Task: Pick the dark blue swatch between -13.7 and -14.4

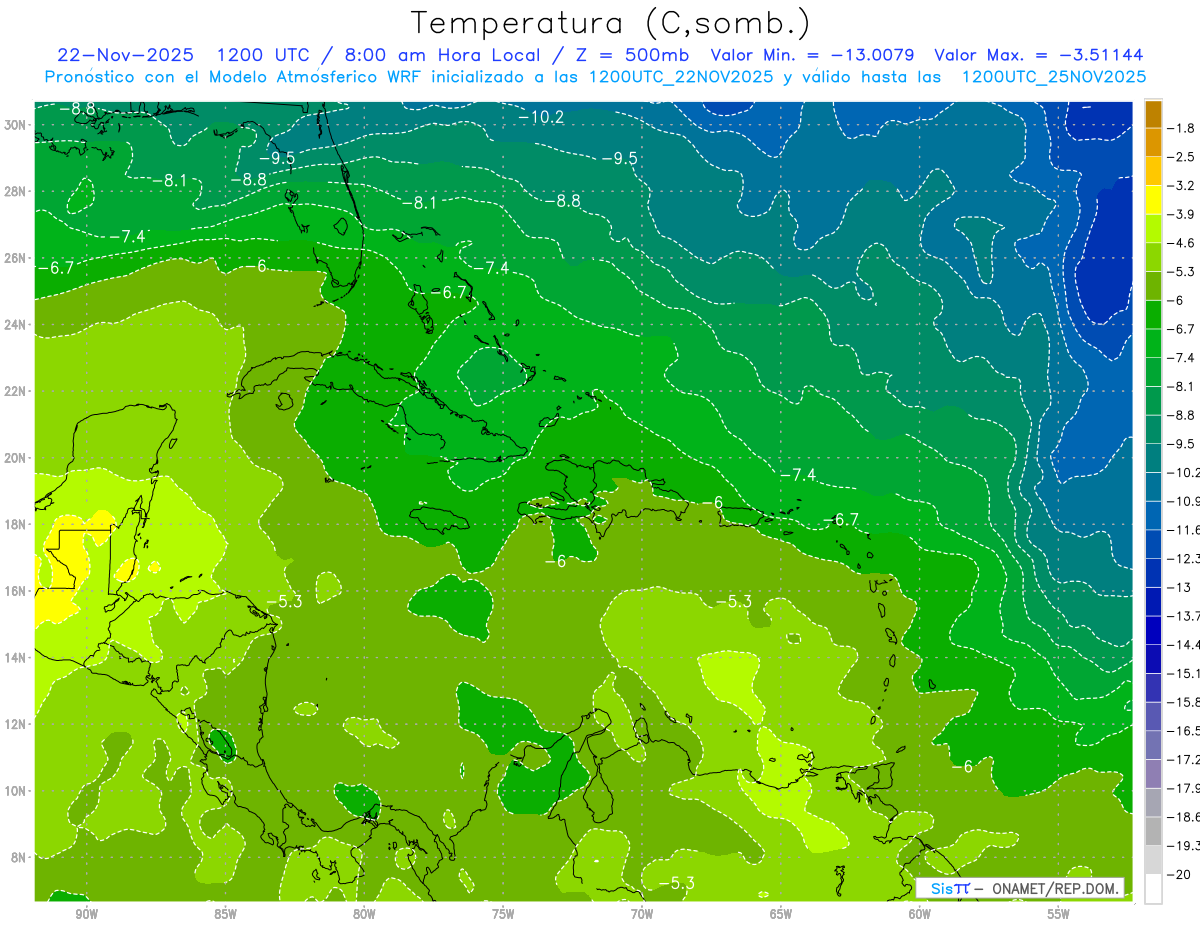Action: (x=1153, y=630)
